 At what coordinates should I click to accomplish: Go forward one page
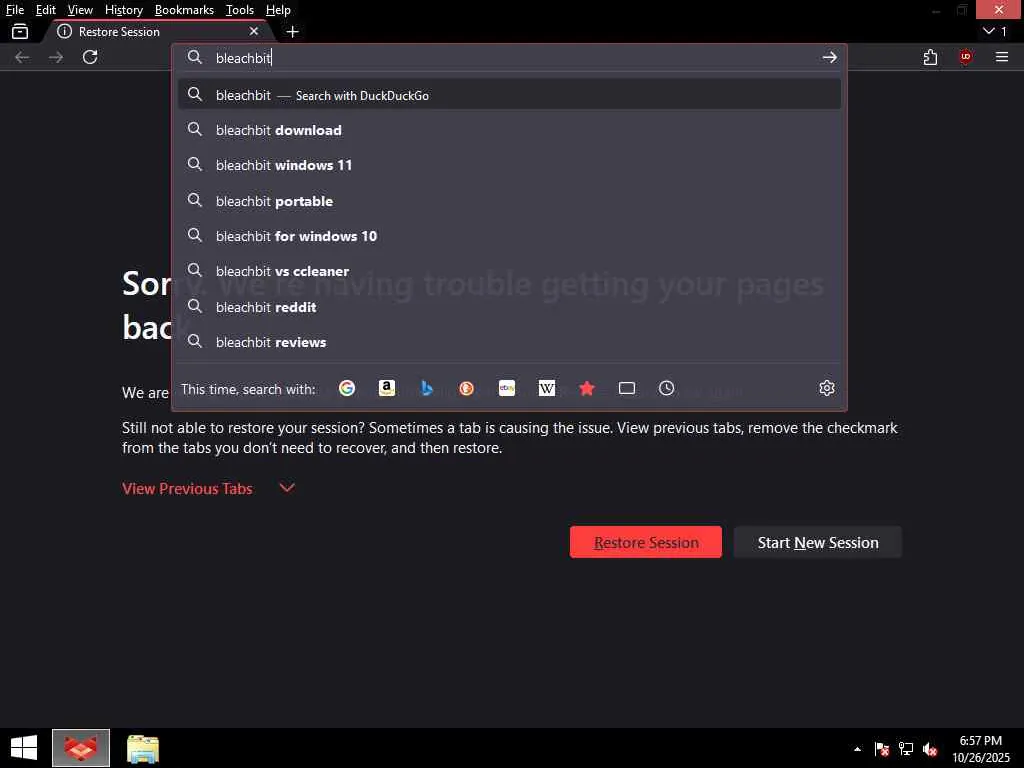click(x=56, y=57)
